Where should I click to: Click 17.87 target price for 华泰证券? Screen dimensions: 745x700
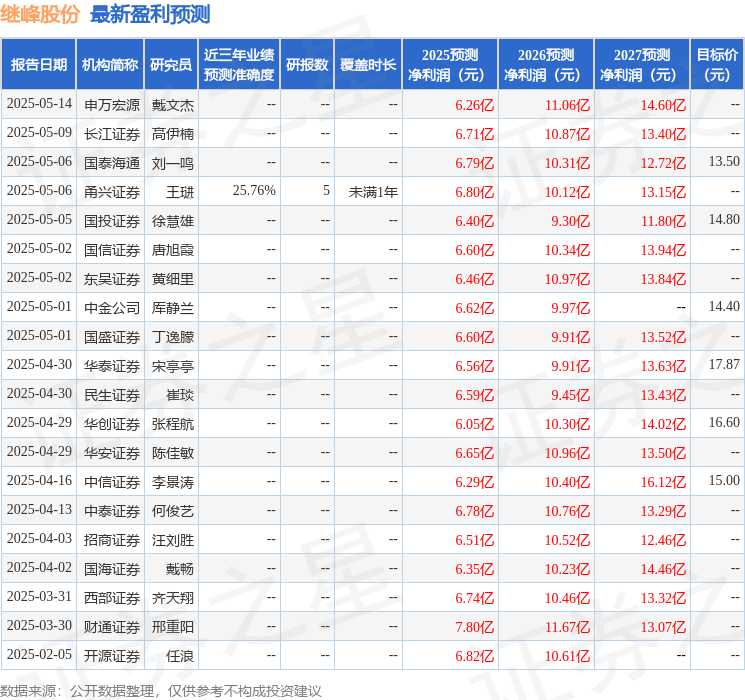click(x=723, y=365)
